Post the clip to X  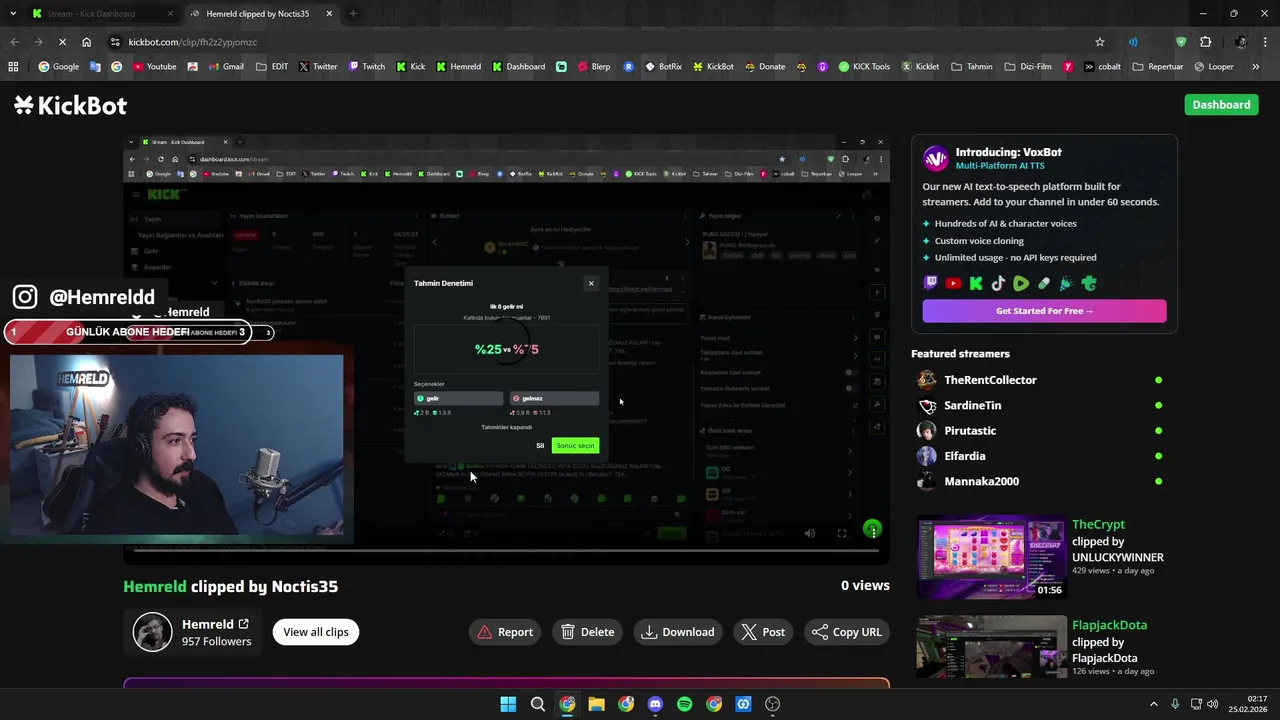763,632
